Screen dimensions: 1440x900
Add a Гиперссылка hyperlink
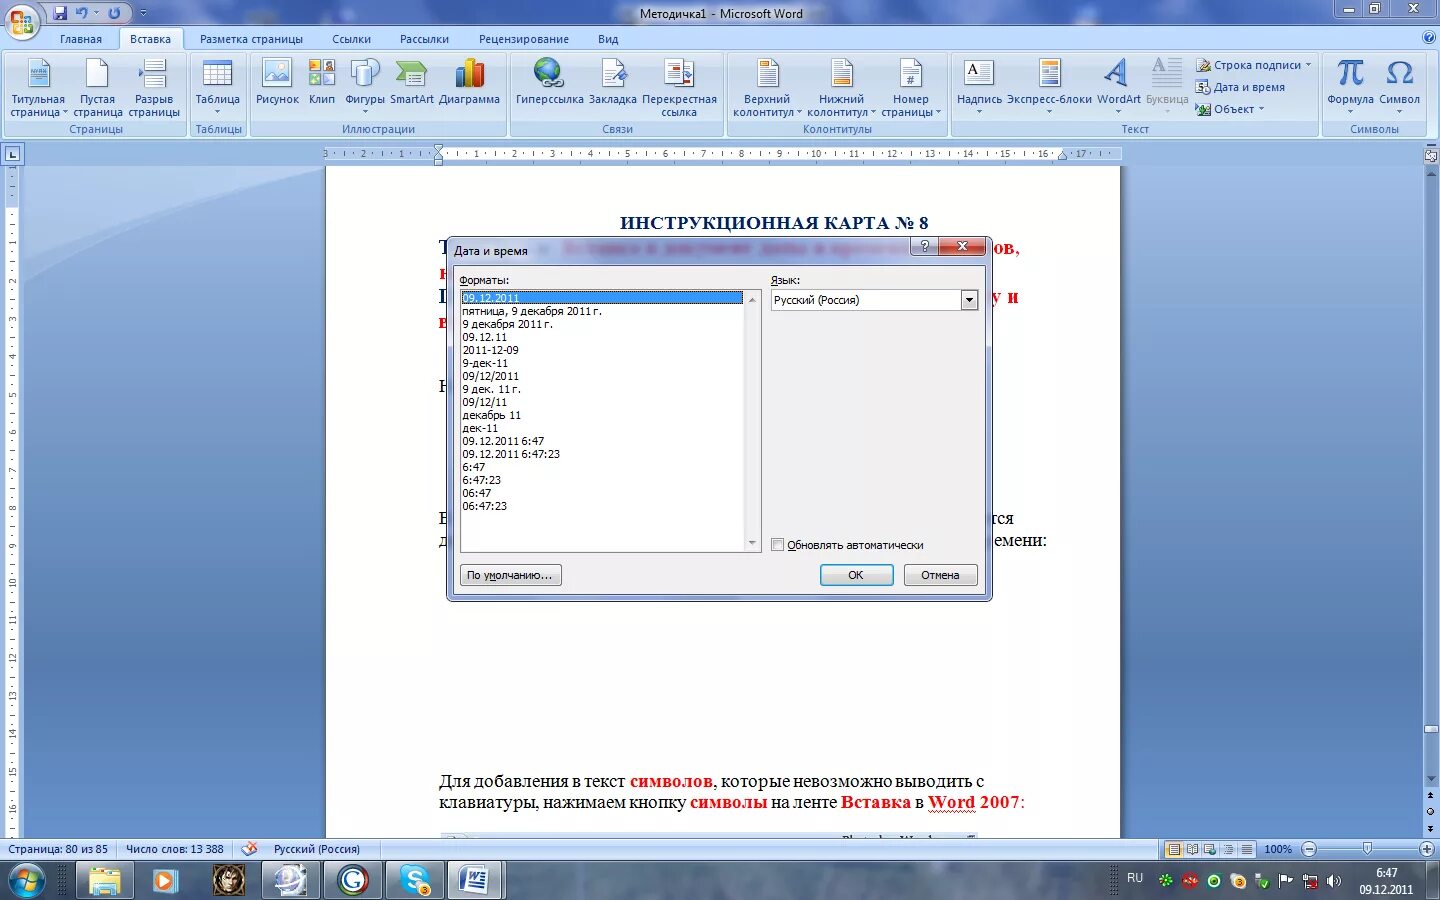tap(549, 82)
